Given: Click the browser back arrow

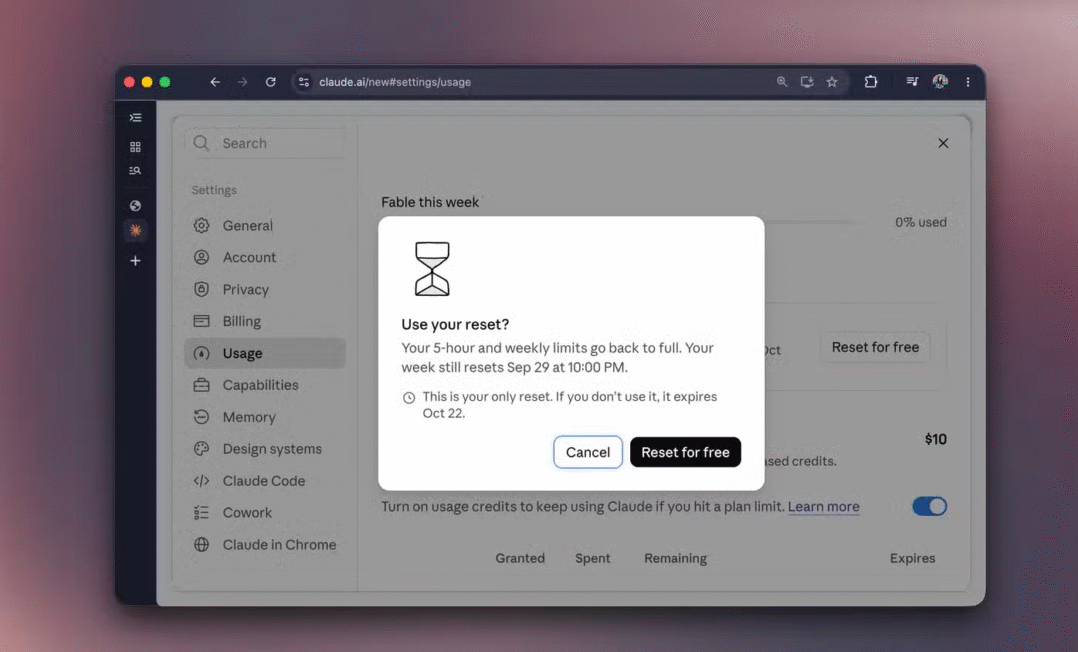Looking at the screenshot, I should (x=215, y=82).
